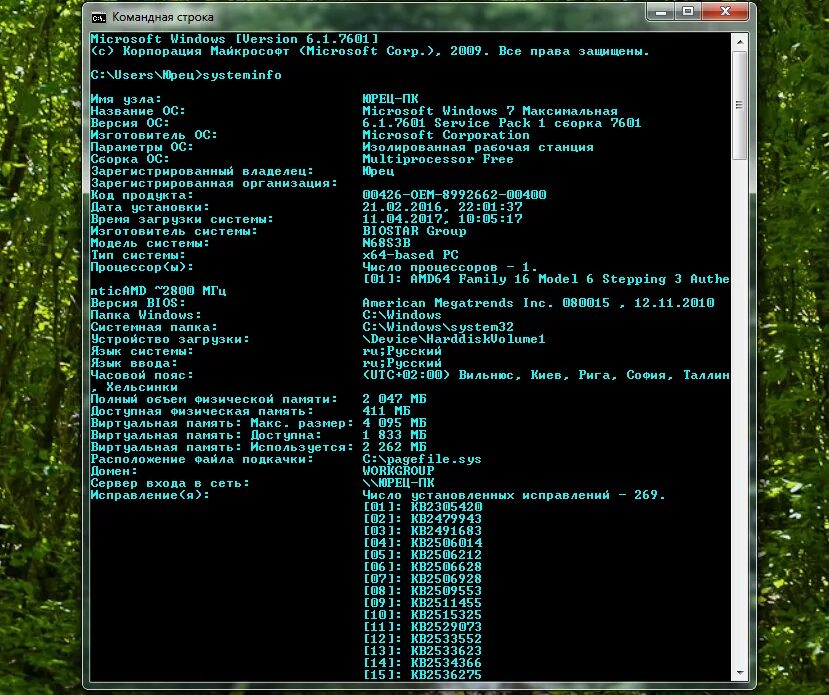Click hotfix entry [09]: KB2511455
Image resolution: width=829 pixels, height=695 pixels.
point(422,603)
